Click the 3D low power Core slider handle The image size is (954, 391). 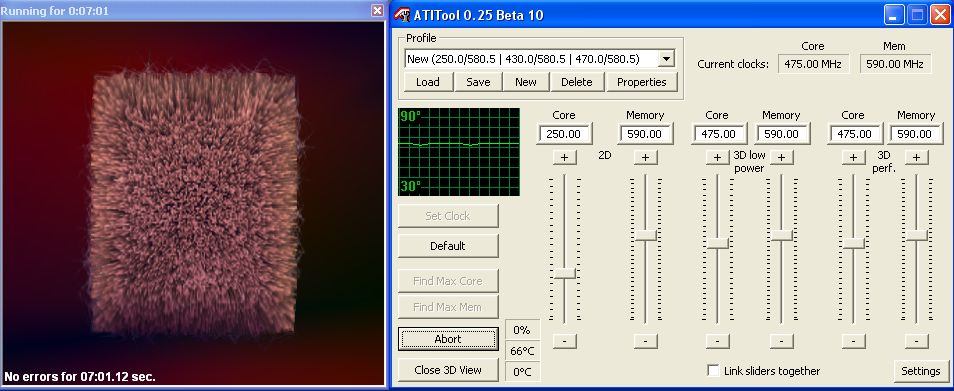click(x=717, y=243)
